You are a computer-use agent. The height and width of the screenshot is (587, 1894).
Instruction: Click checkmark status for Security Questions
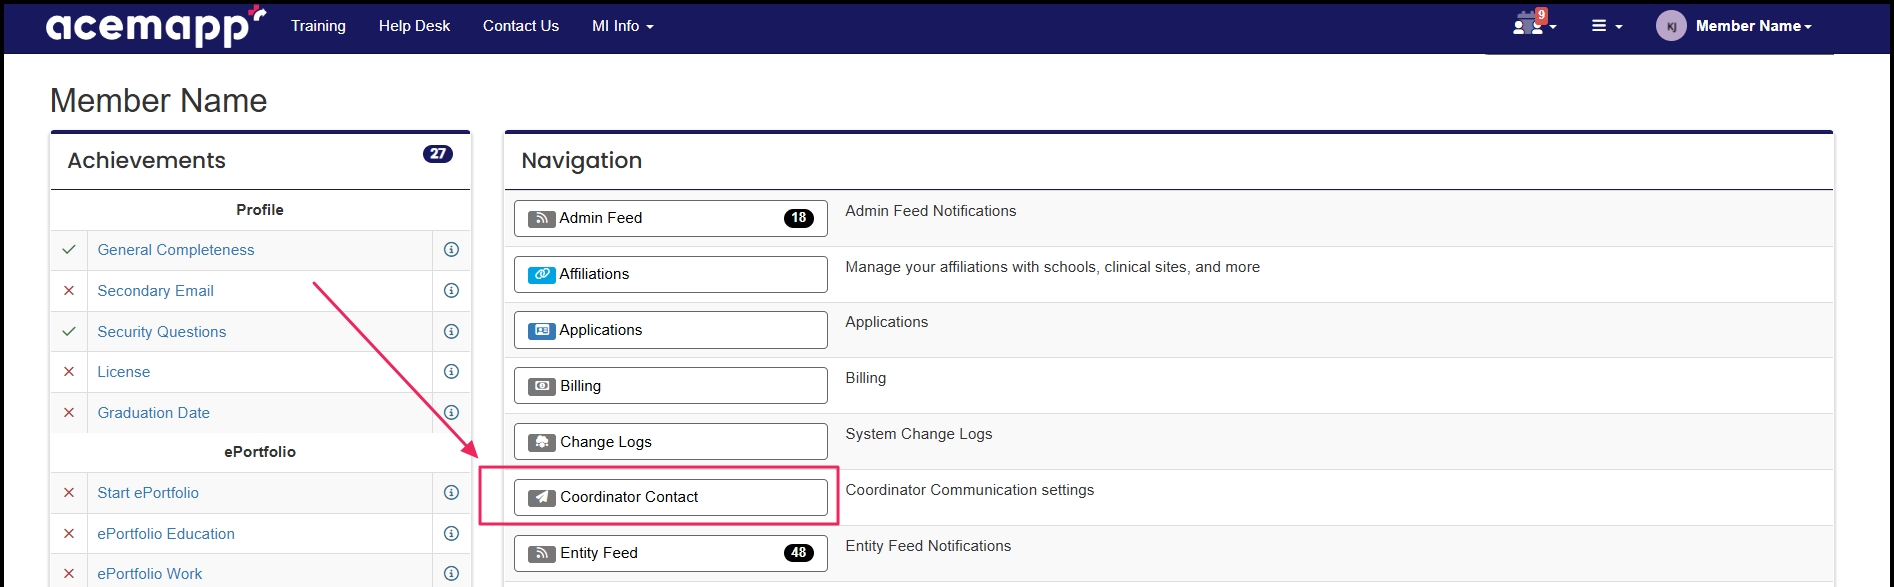coord(69,332)
